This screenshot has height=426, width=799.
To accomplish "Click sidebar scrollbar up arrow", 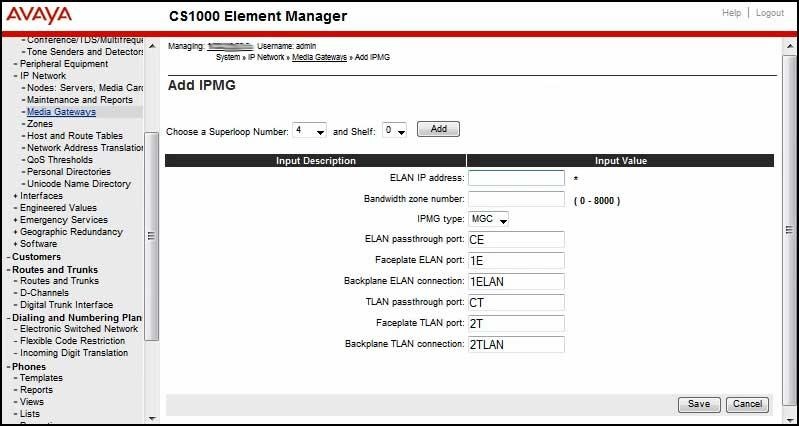I will tap(151, 46).
